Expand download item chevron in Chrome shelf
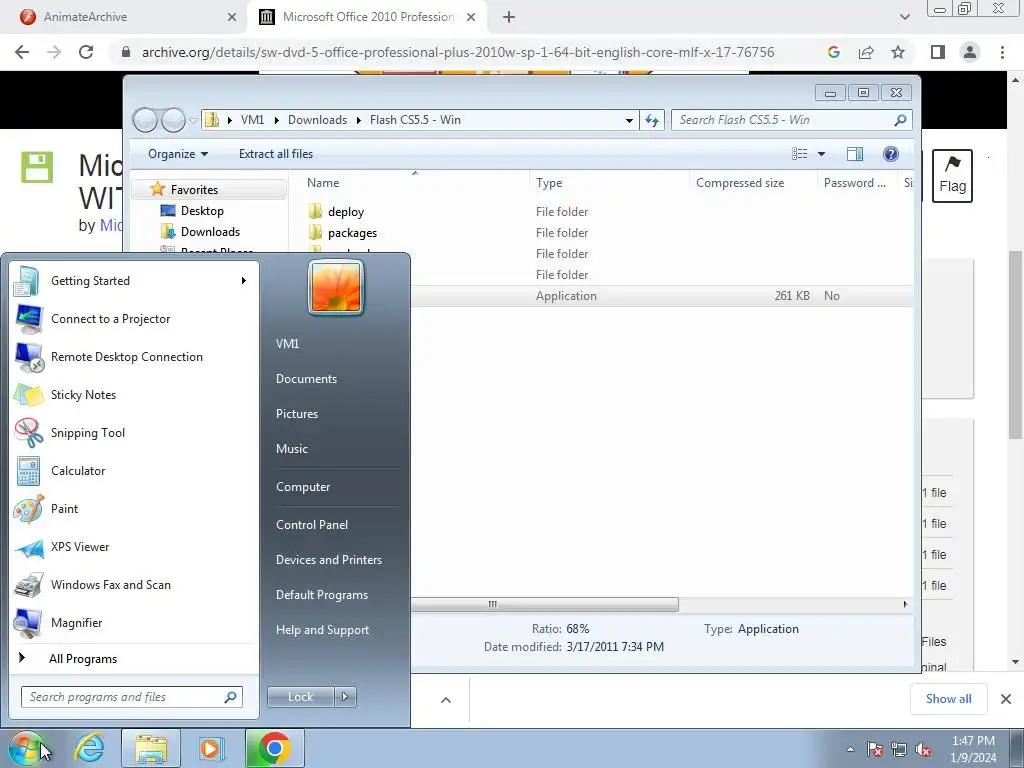Screen dimensions: 1024x768 pyautogui.click(x=445, y=700)
